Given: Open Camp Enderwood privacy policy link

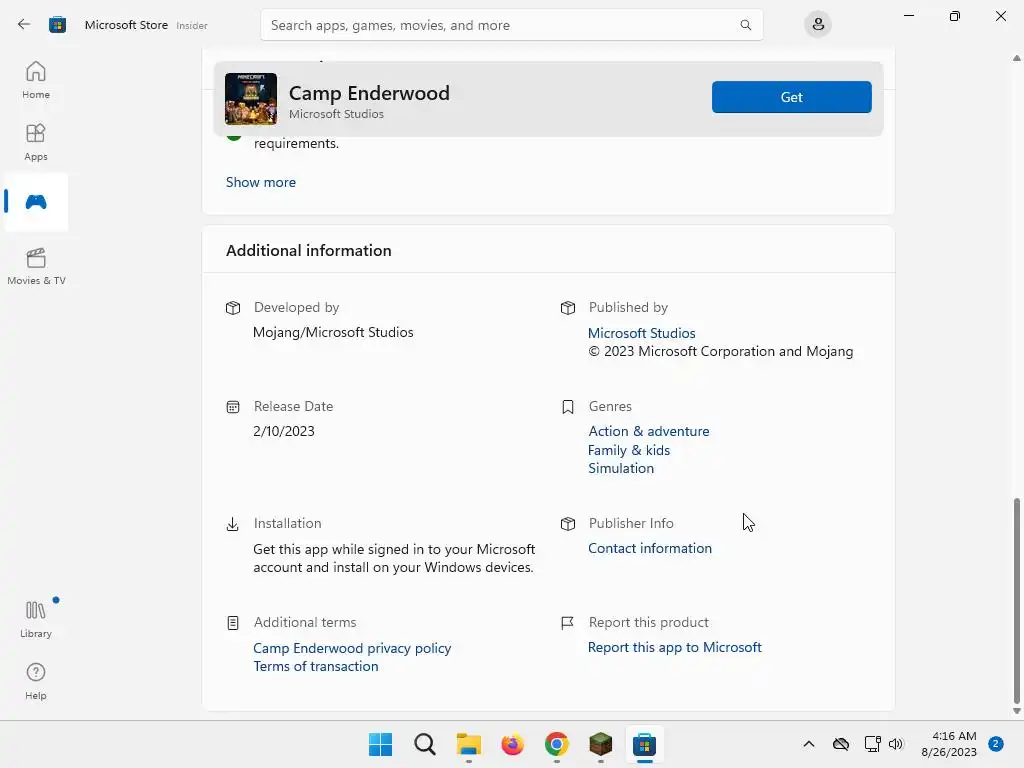Looking at the screenshot, I should coord(352,648).
